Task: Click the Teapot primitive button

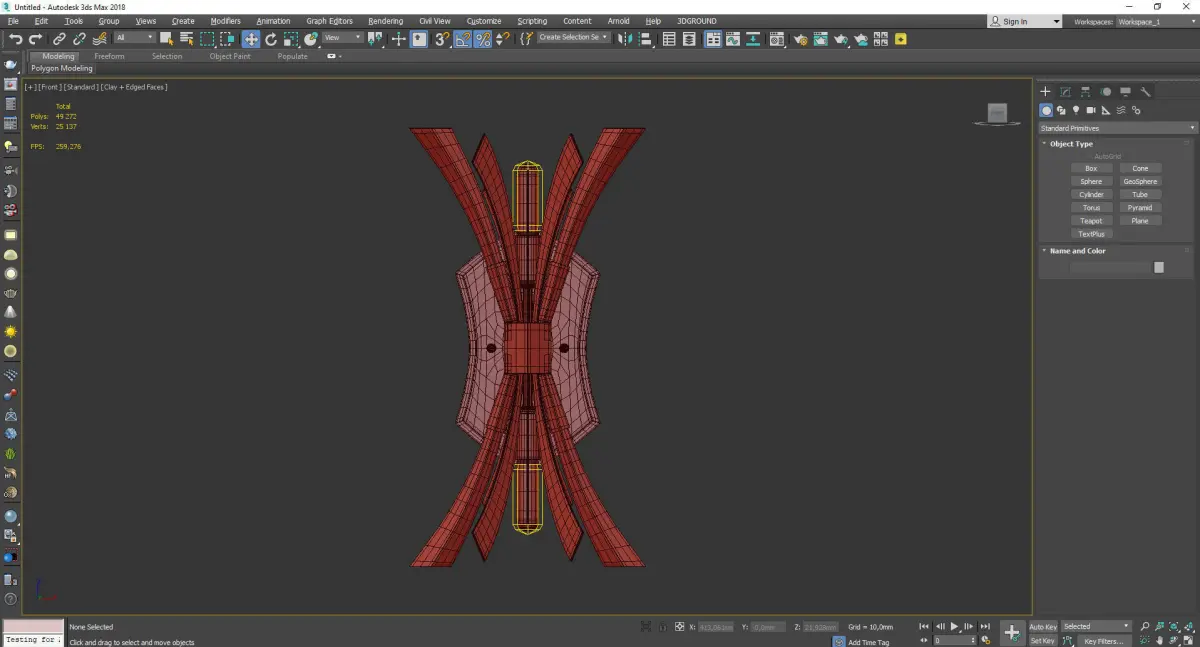Action: pos(1091,221)
